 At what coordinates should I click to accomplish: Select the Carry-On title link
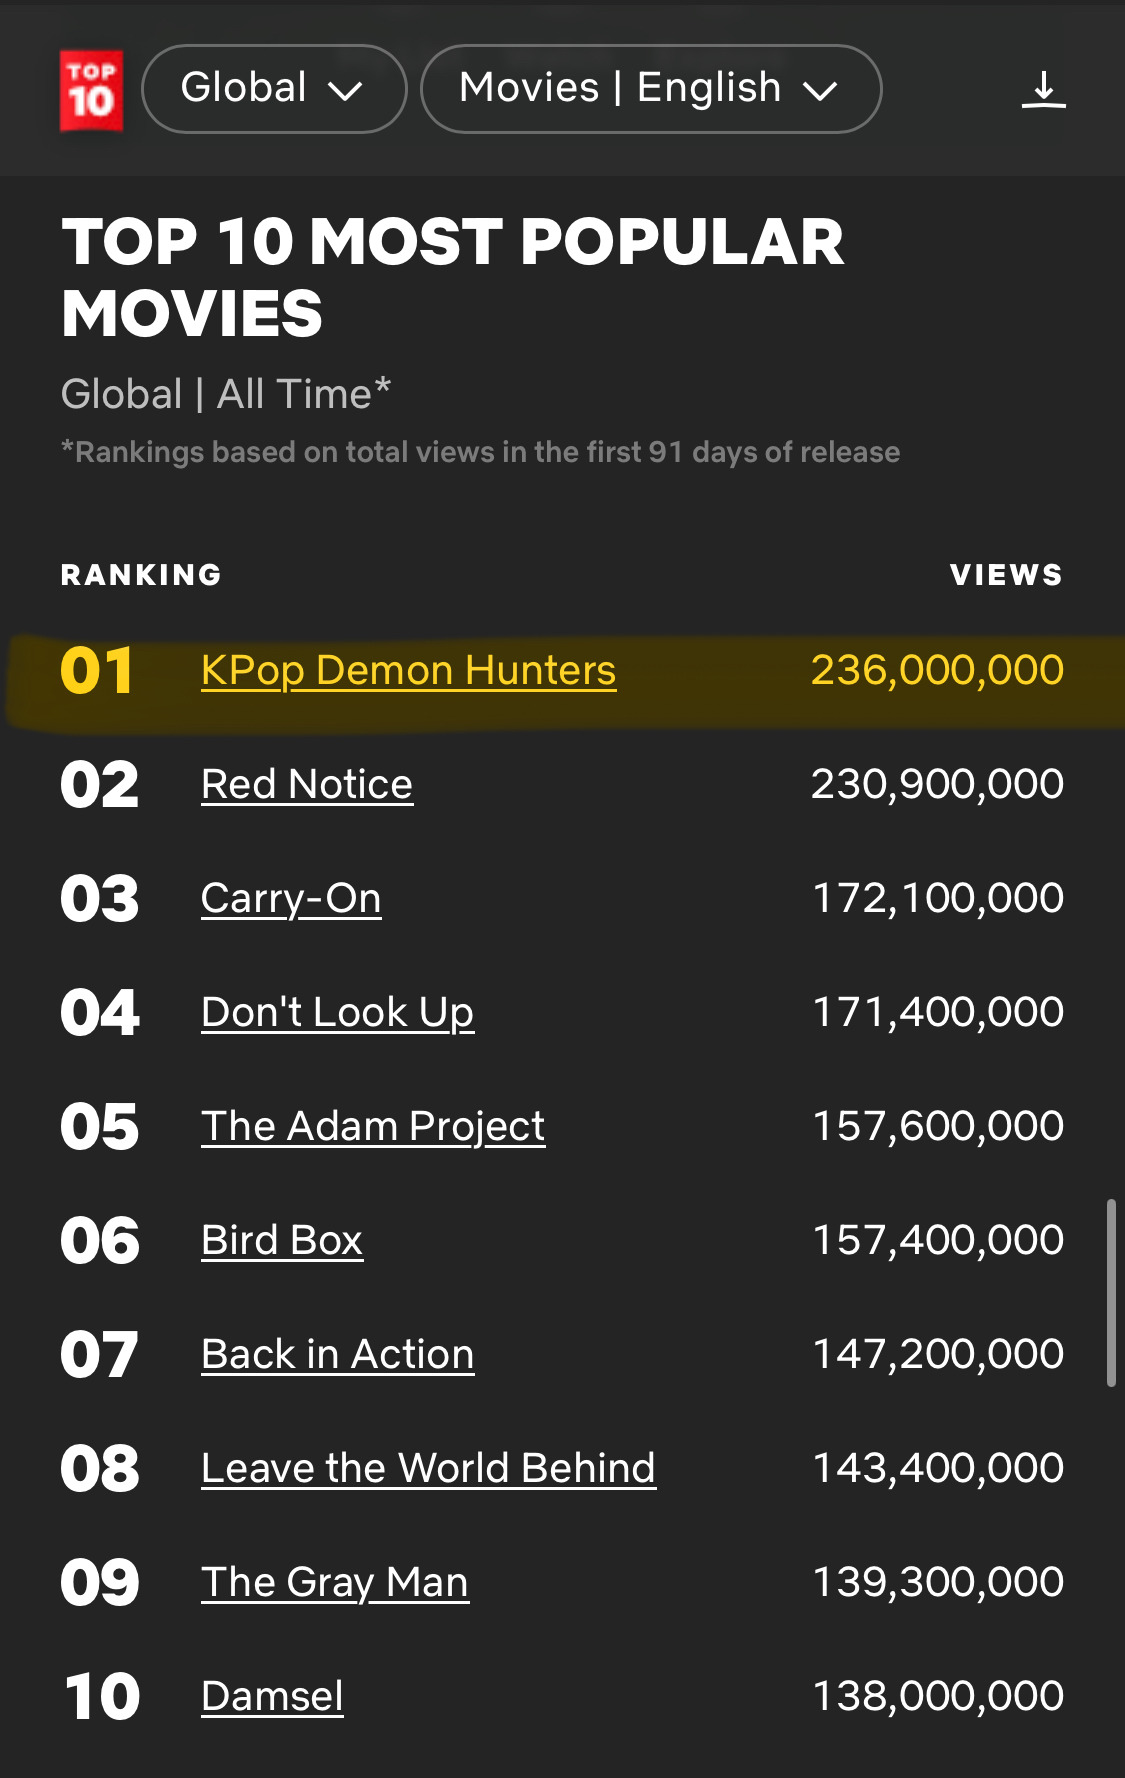click(291, 899)
